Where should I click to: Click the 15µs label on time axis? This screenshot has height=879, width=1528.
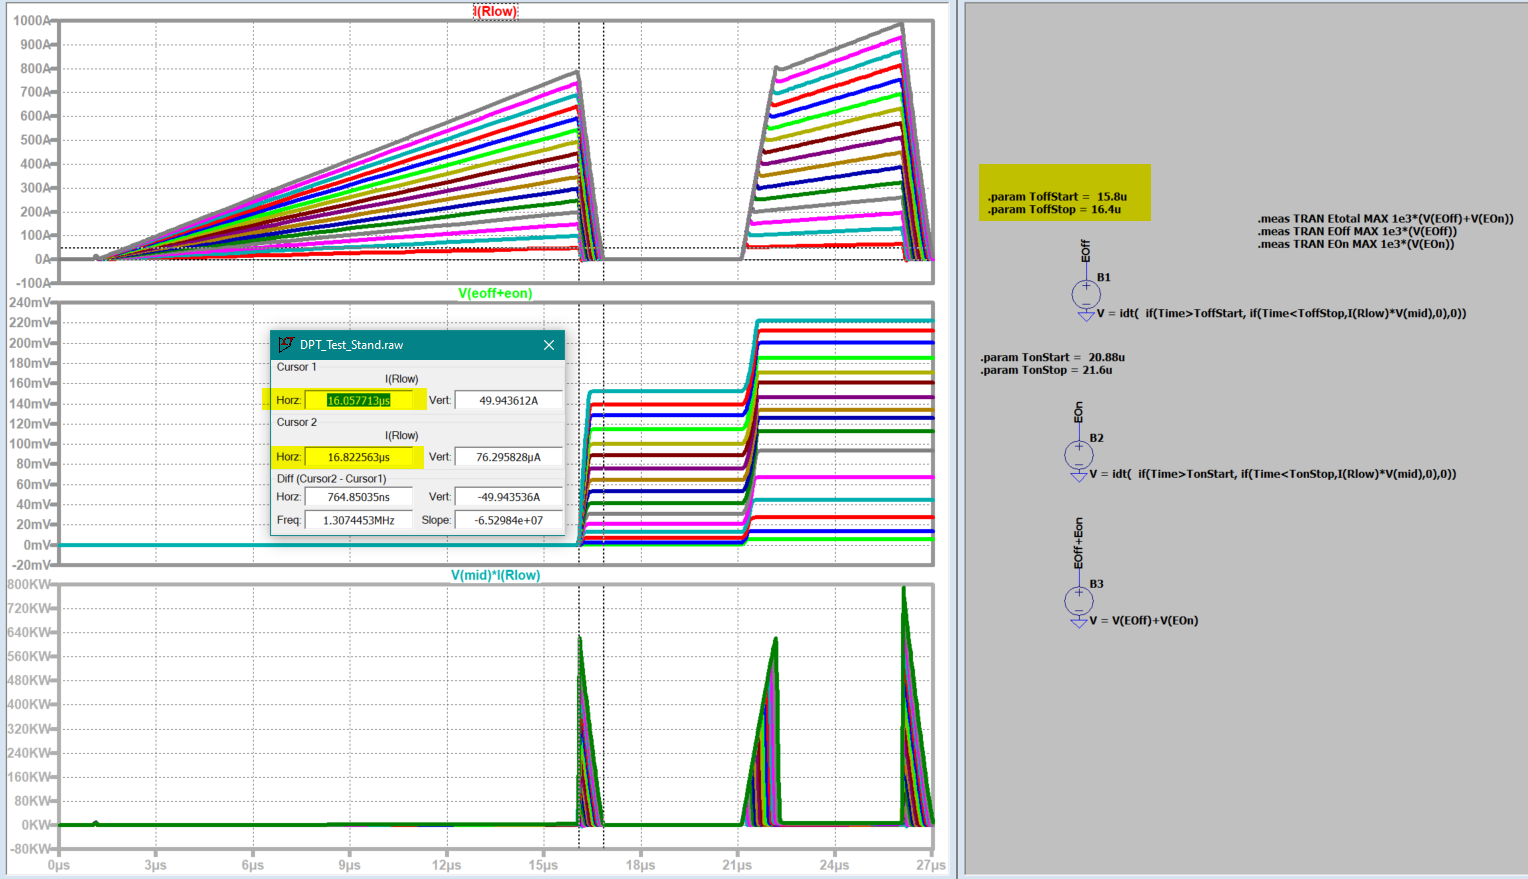(543, 865)
